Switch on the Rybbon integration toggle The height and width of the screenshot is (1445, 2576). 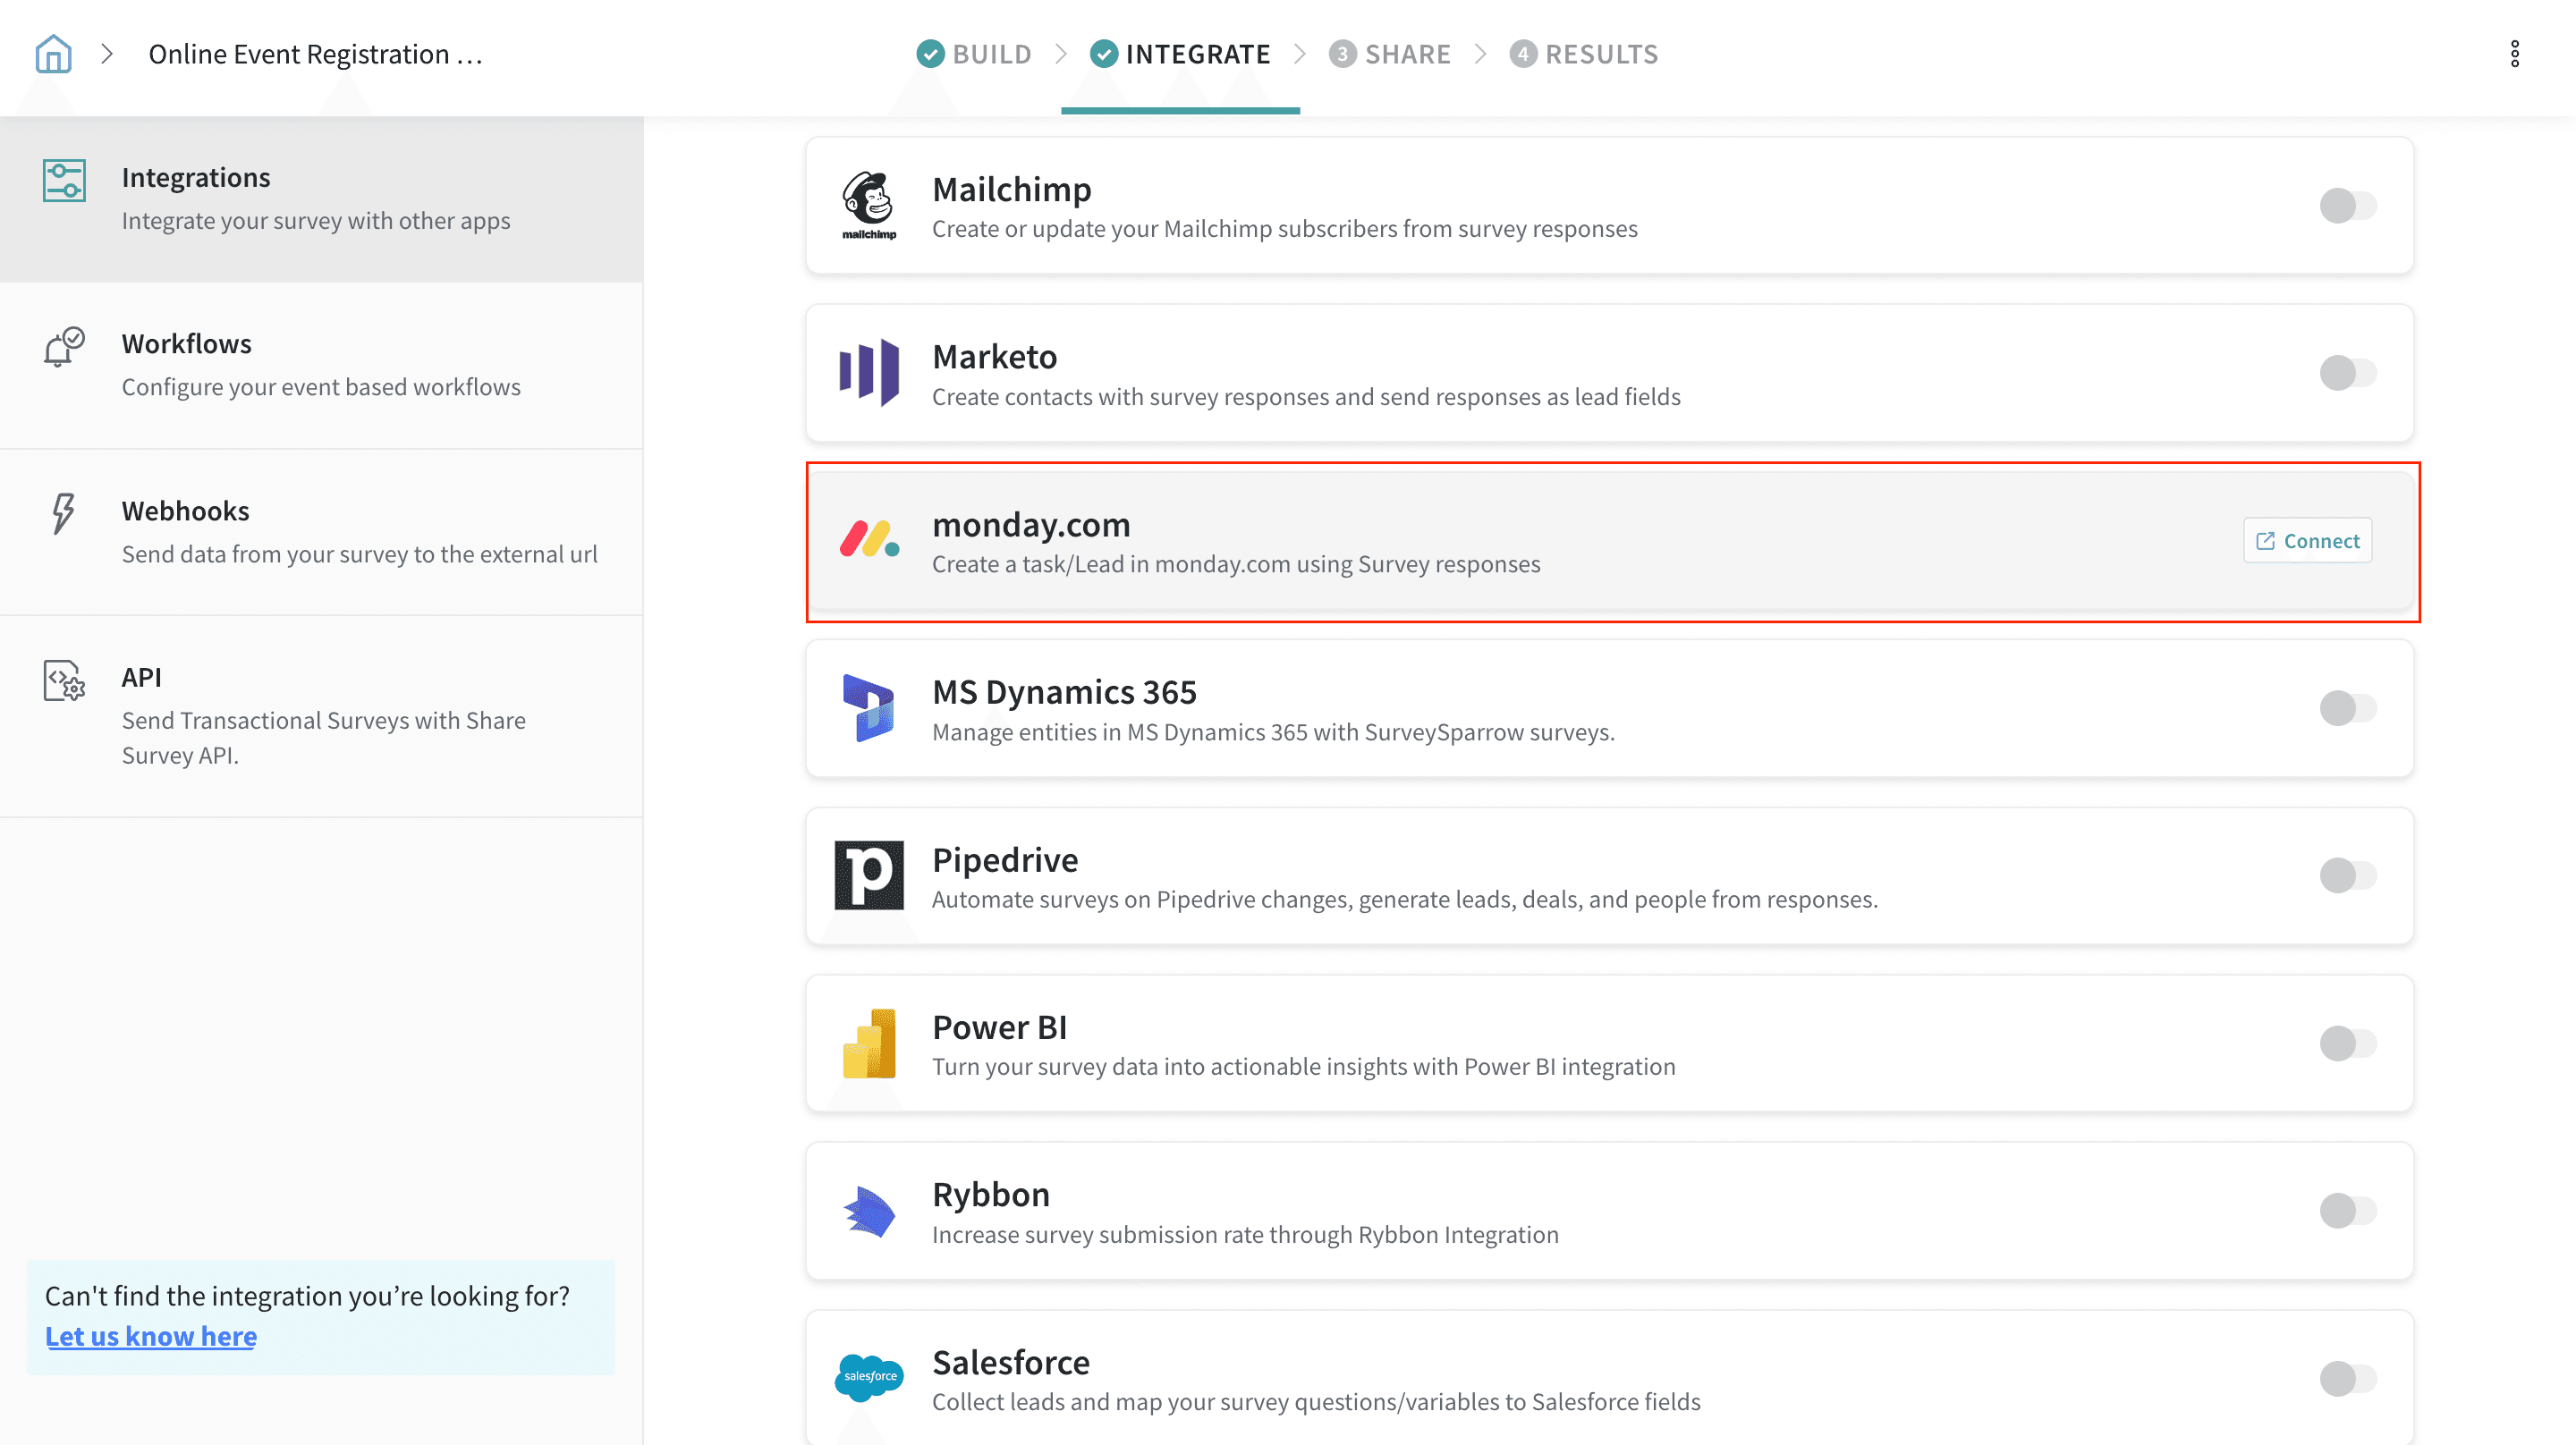tap(2347, 1210)
